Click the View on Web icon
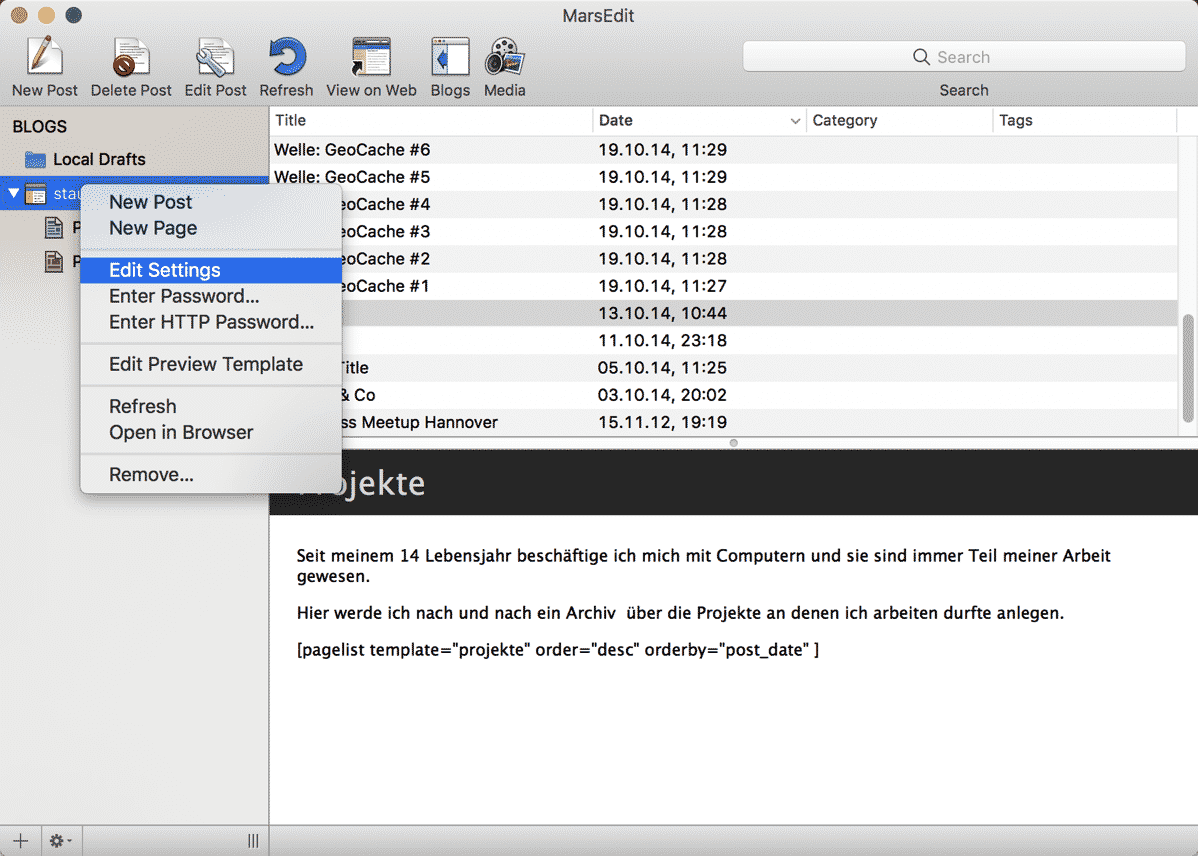The height and width of the screenshot is (856, 1198). coord(371,58)
